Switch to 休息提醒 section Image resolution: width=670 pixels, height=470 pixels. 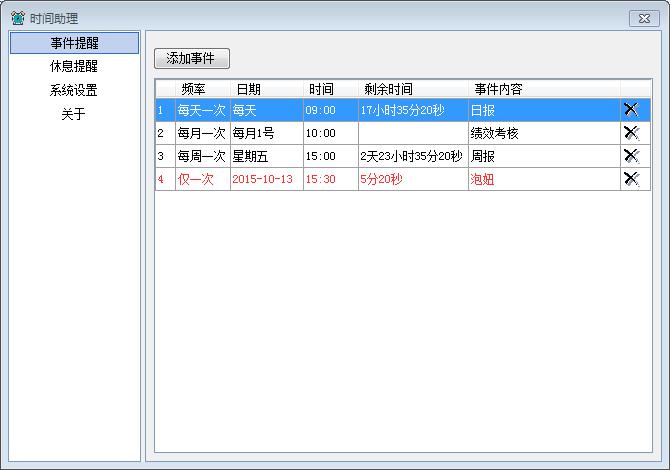[74, 66]
